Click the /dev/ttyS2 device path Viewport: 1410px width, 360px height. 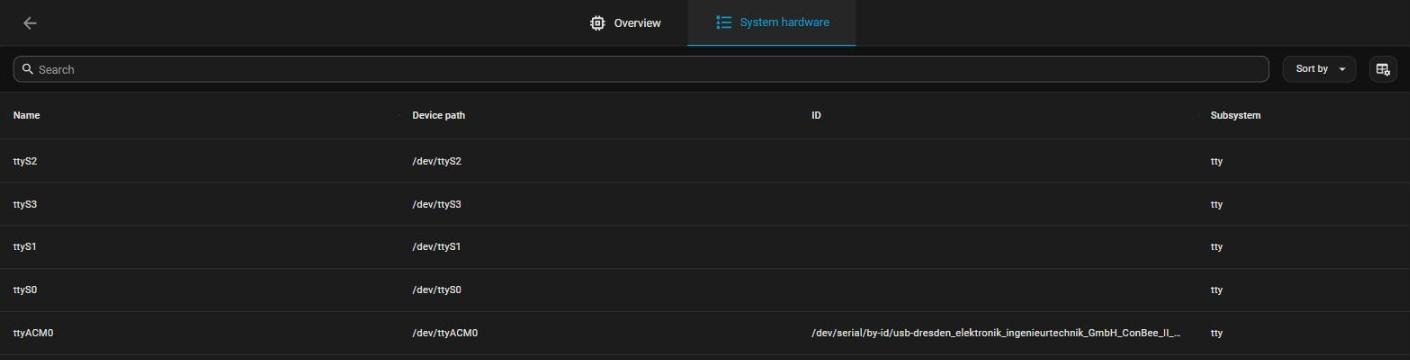437,161
